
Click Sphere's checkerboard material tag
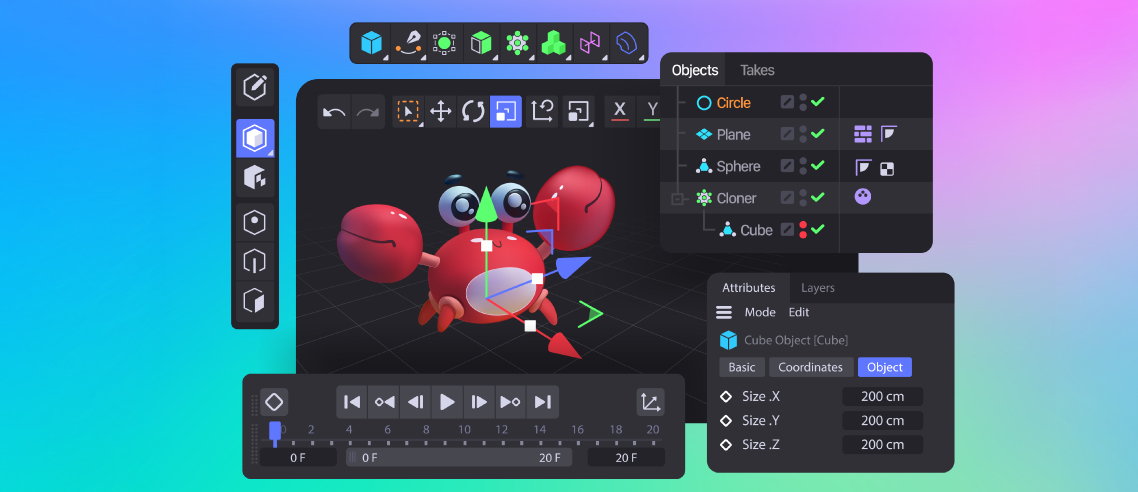point(887,169)
